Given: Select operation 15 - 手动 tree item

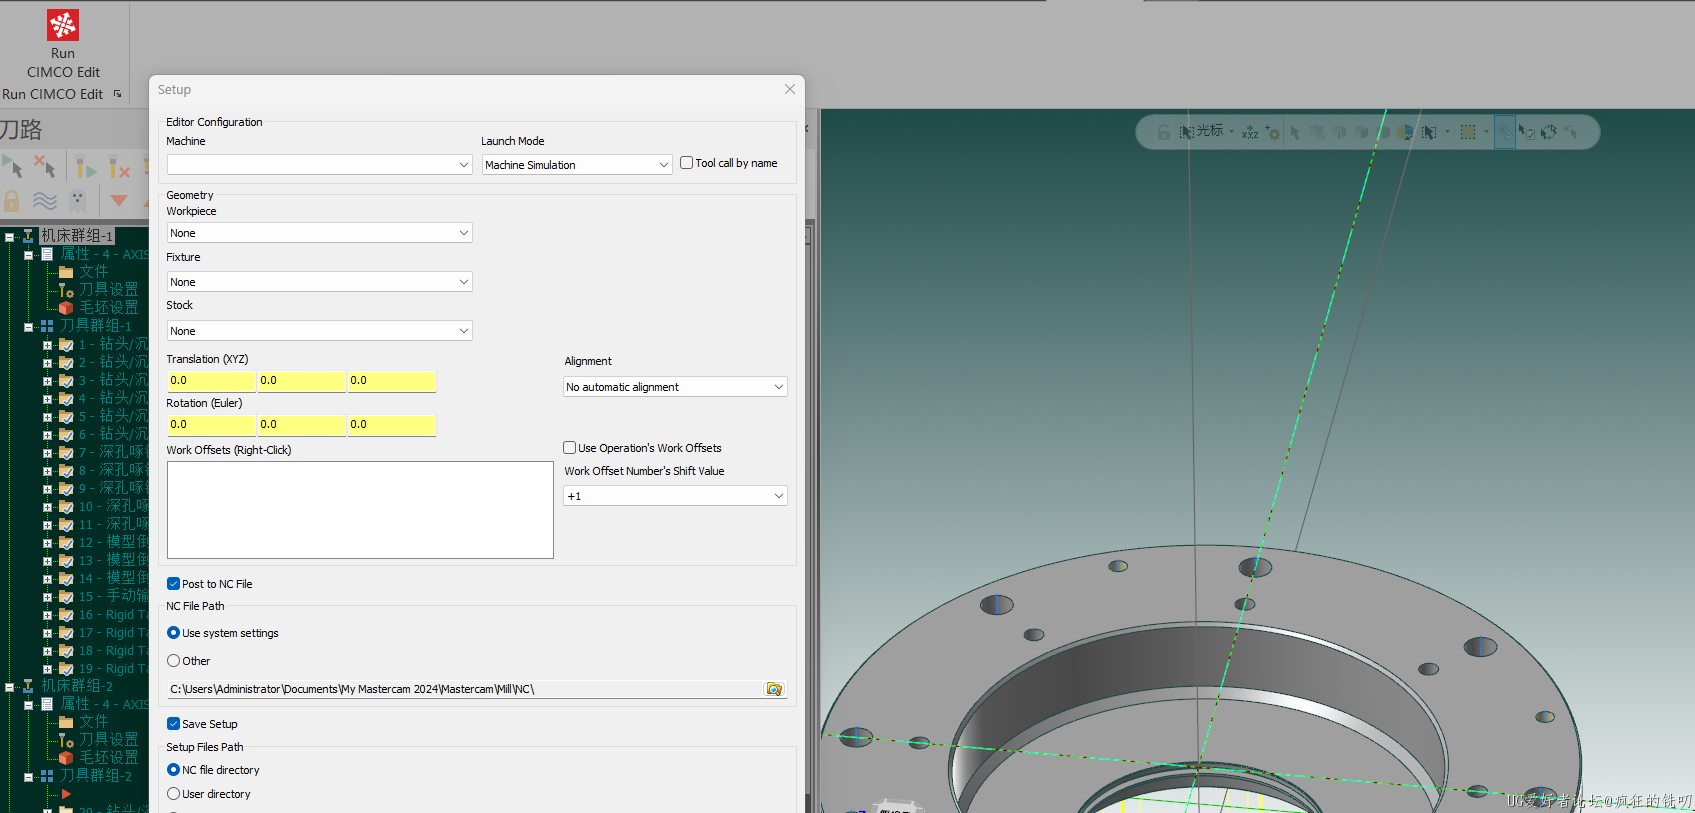Looking at the screenshot, I should tap(113, 597).
